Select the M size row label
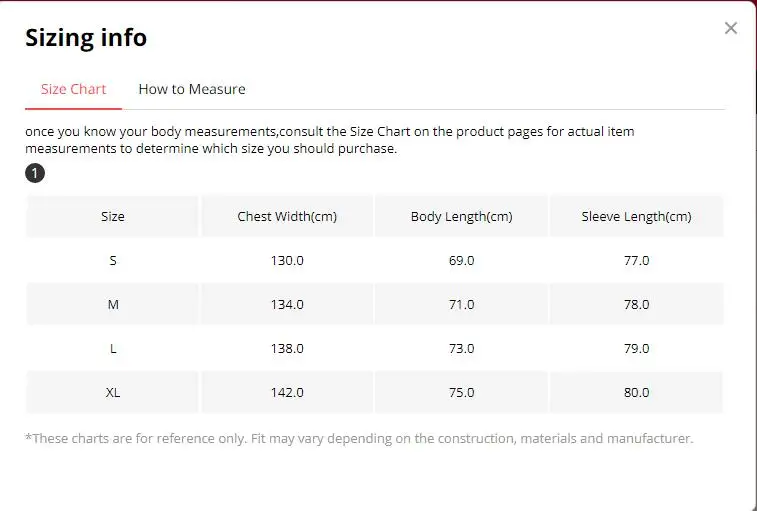The image size is (757, 511). pyautogui.click(x=113, y=305)
